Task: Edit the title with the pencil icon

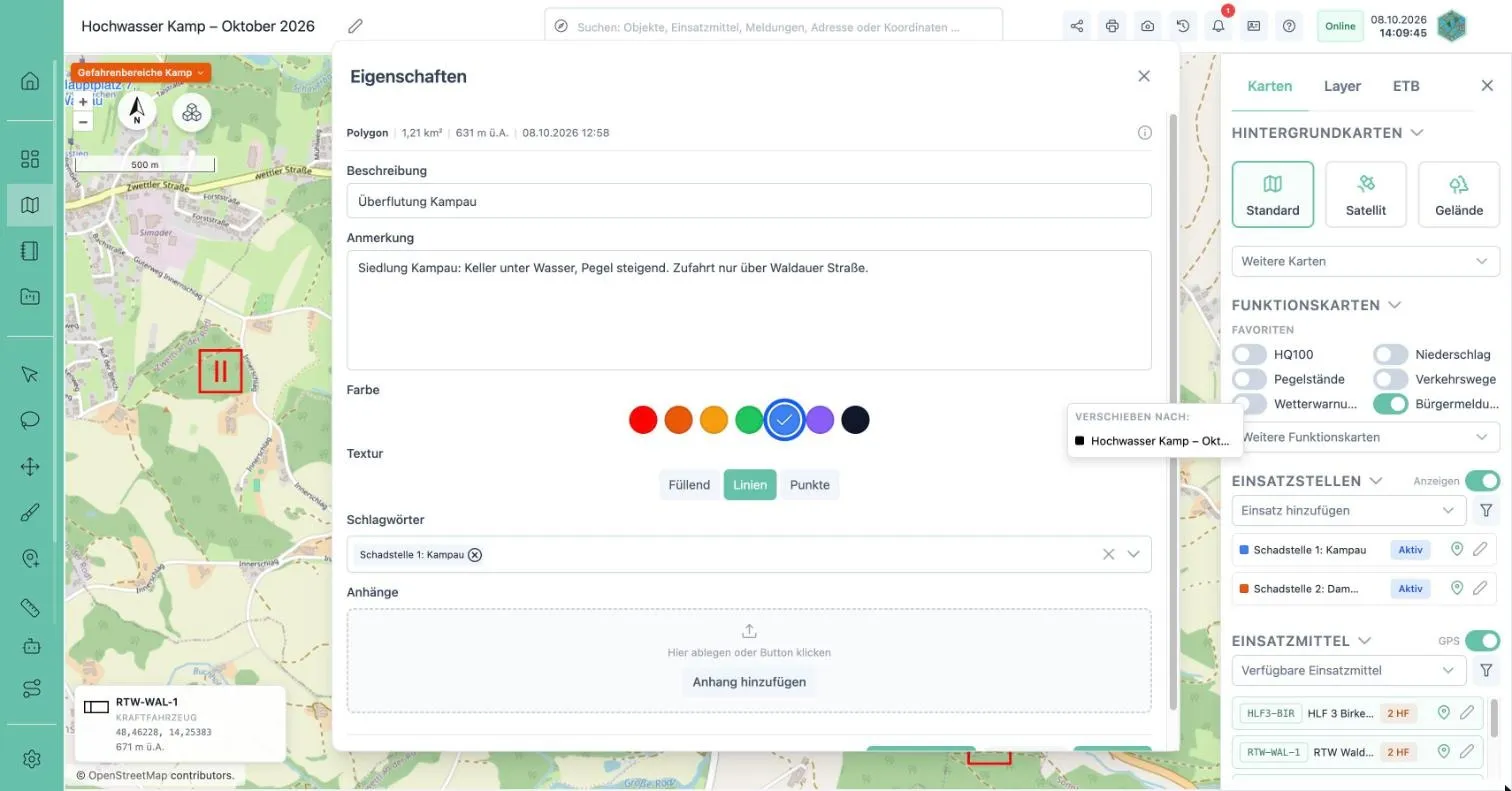Action: [x=355, y=26]
